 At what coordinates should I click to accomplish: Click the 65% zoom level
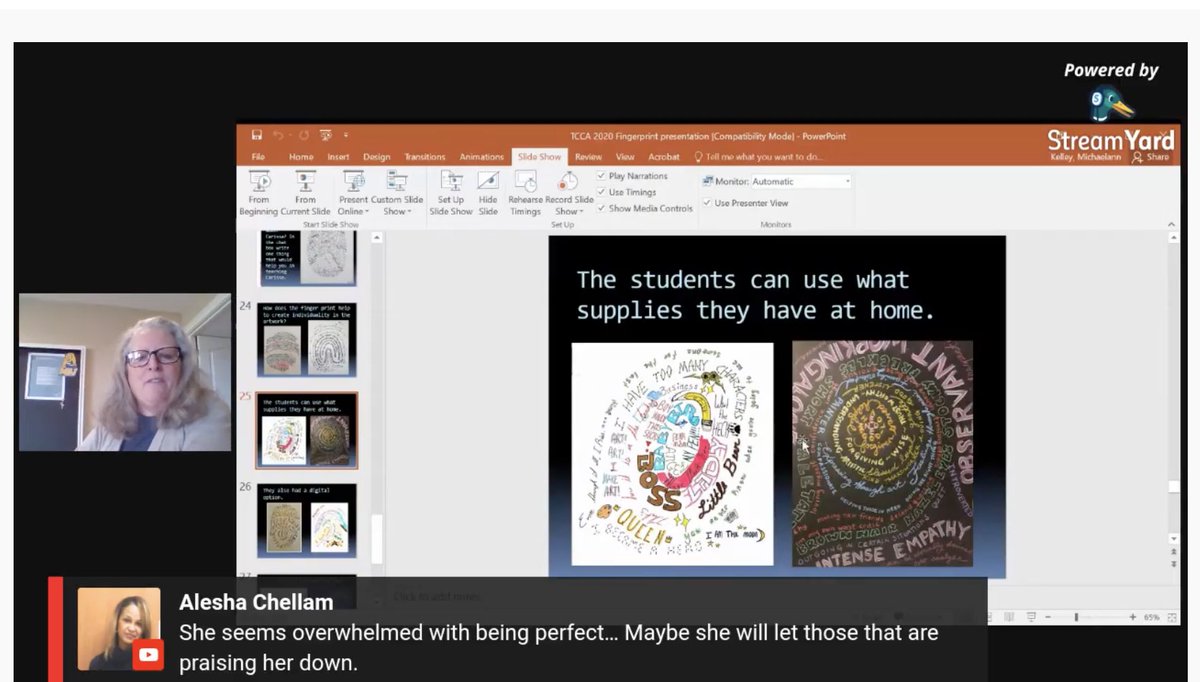click(x=1150, y=617)
